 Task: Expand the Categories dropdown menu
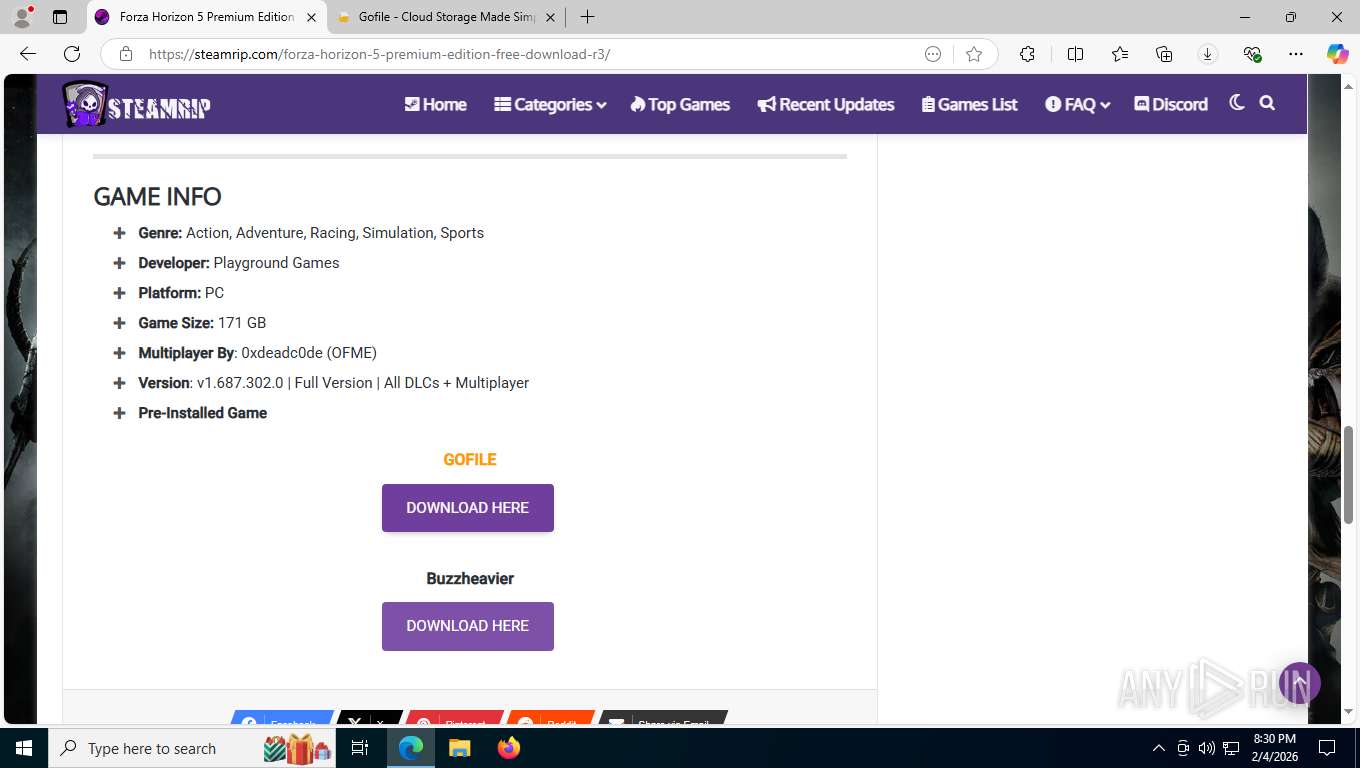tap(550, 104)
